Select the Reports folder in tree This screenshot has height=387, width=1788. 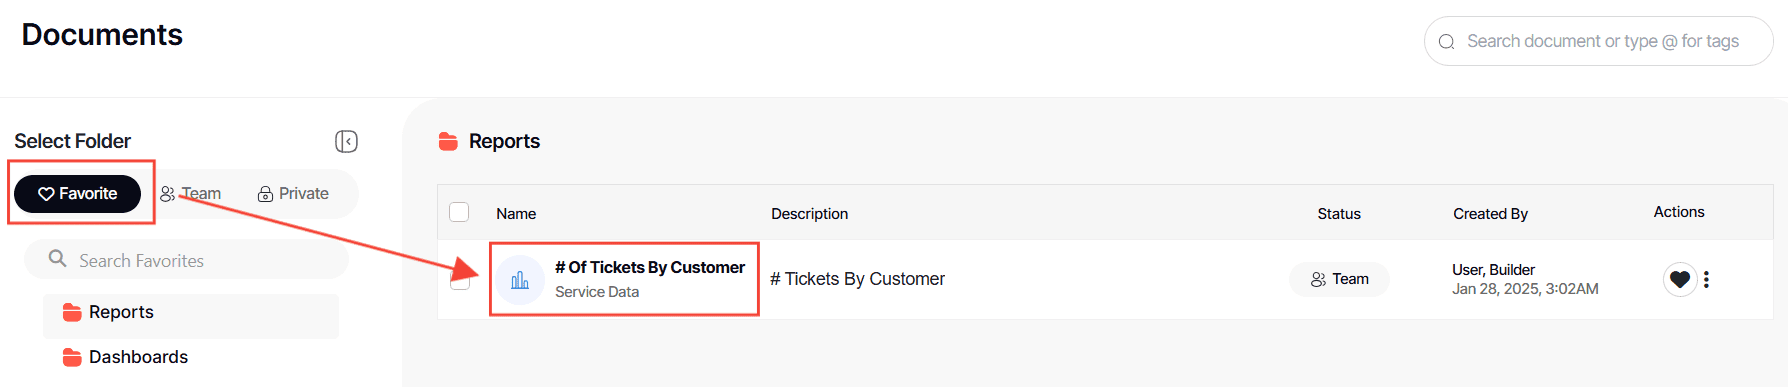[191, 312]
